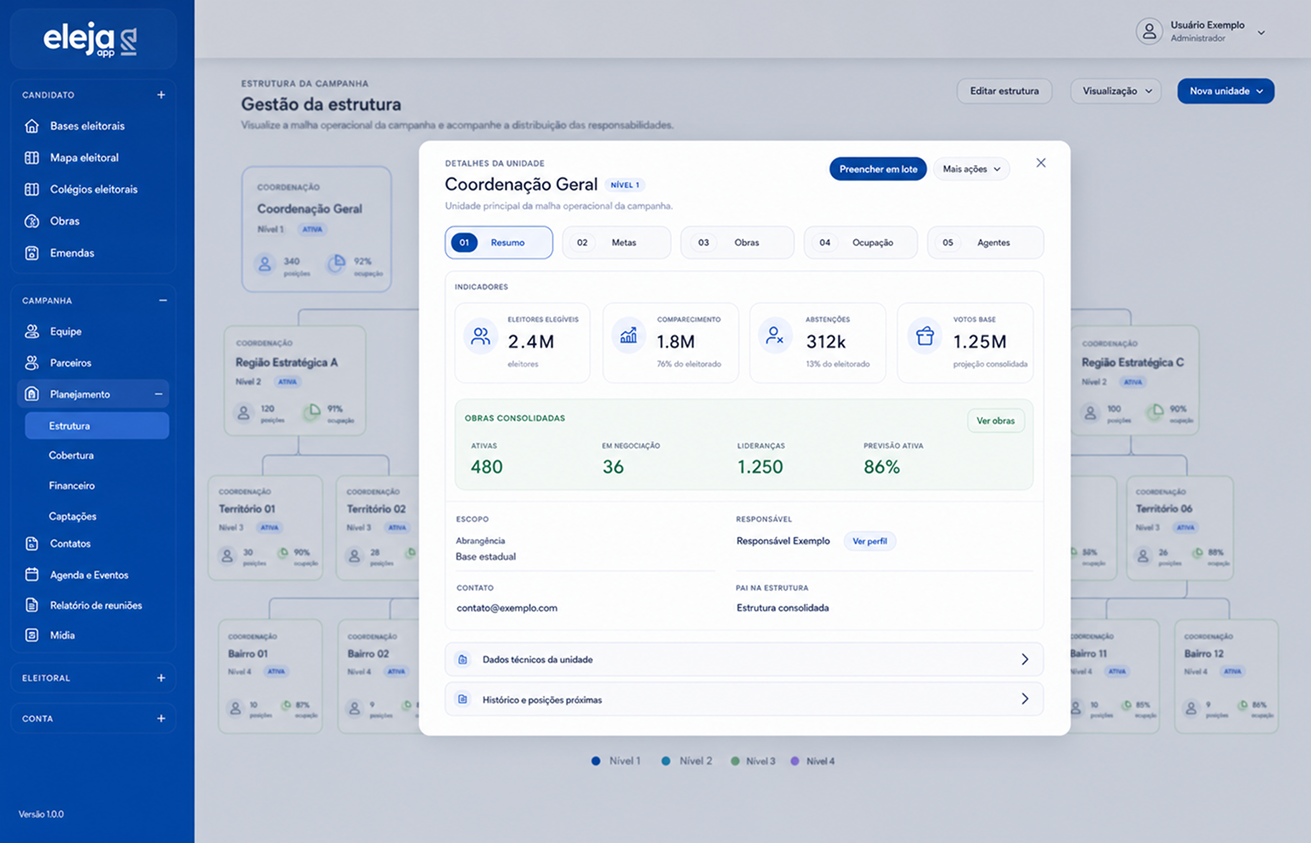
Task: Click the Mapa eleitoral sidebar icon
Action: [32, 158]
